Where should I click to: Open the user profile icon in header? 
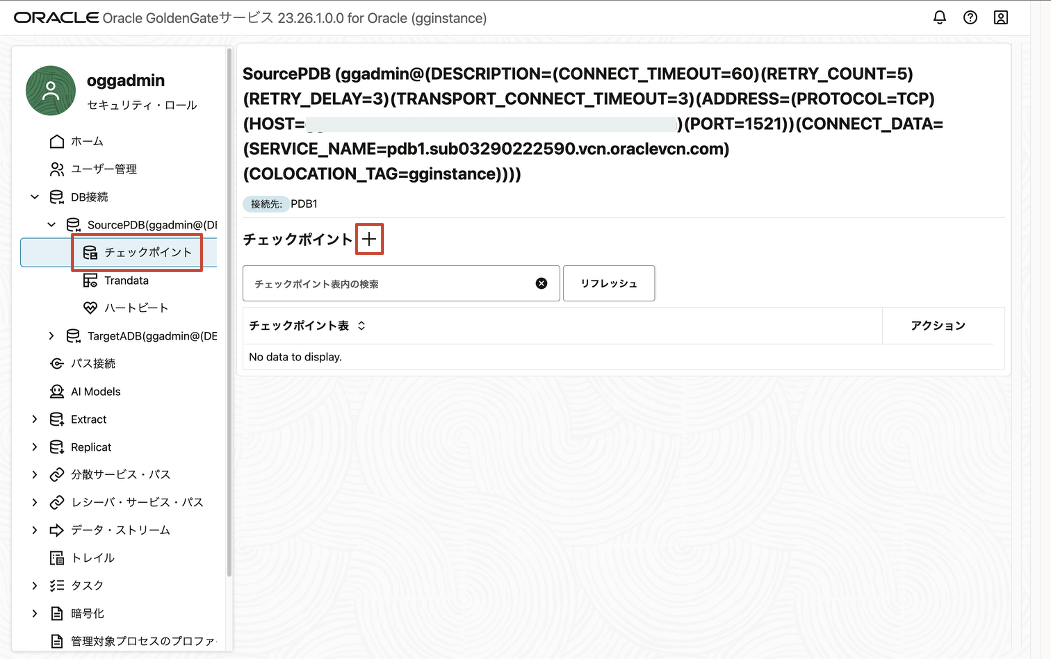tap(1001, 18)
